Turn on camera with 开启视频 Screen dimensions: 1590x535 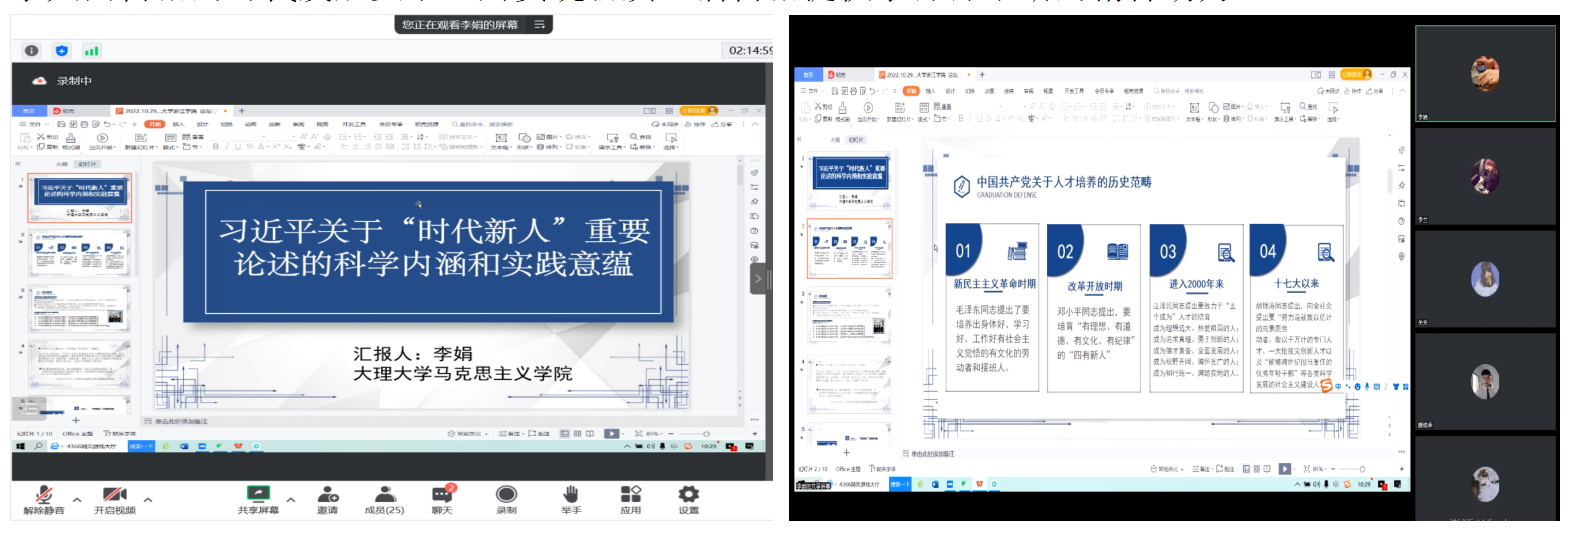pos(115,498)
